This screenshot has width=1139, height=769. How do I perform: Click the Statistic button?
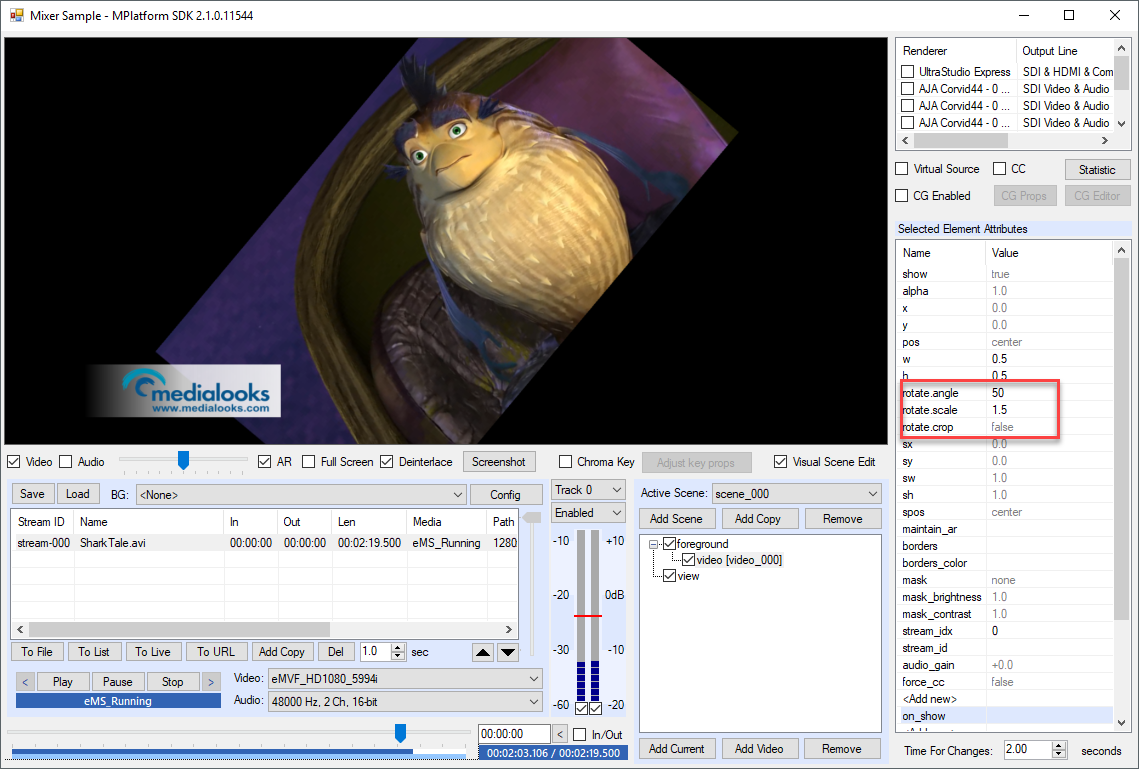[x=1097, y=169]
